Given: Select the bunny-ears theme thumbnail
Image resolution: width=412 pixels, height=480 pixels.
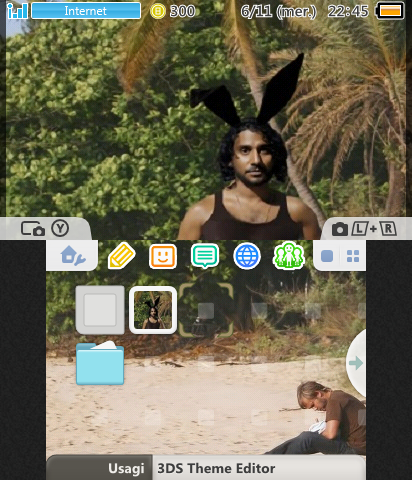Looking at the screenshot, I should [x=153, y=310].
